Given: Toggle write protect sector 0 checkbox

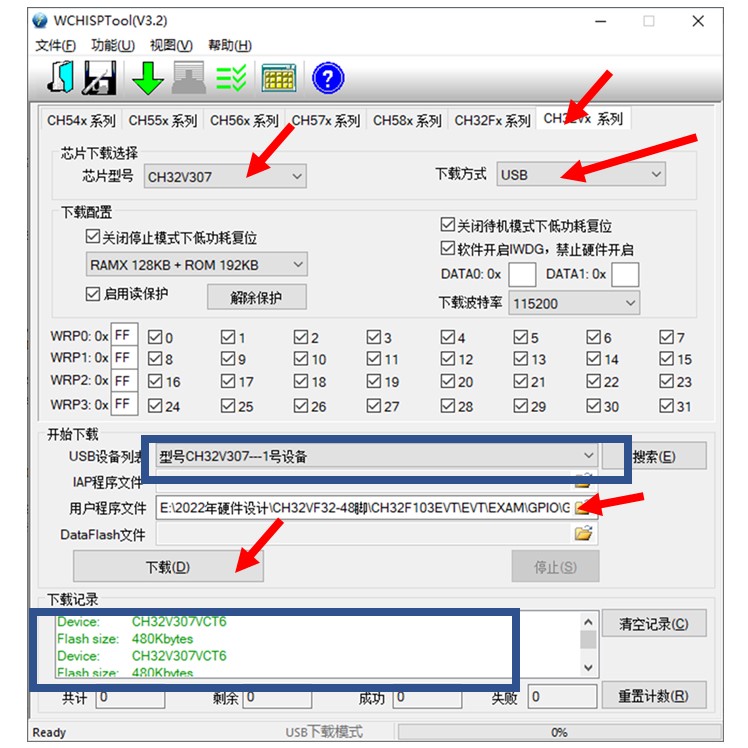Looking at the screenshot, I should [155, 337].
